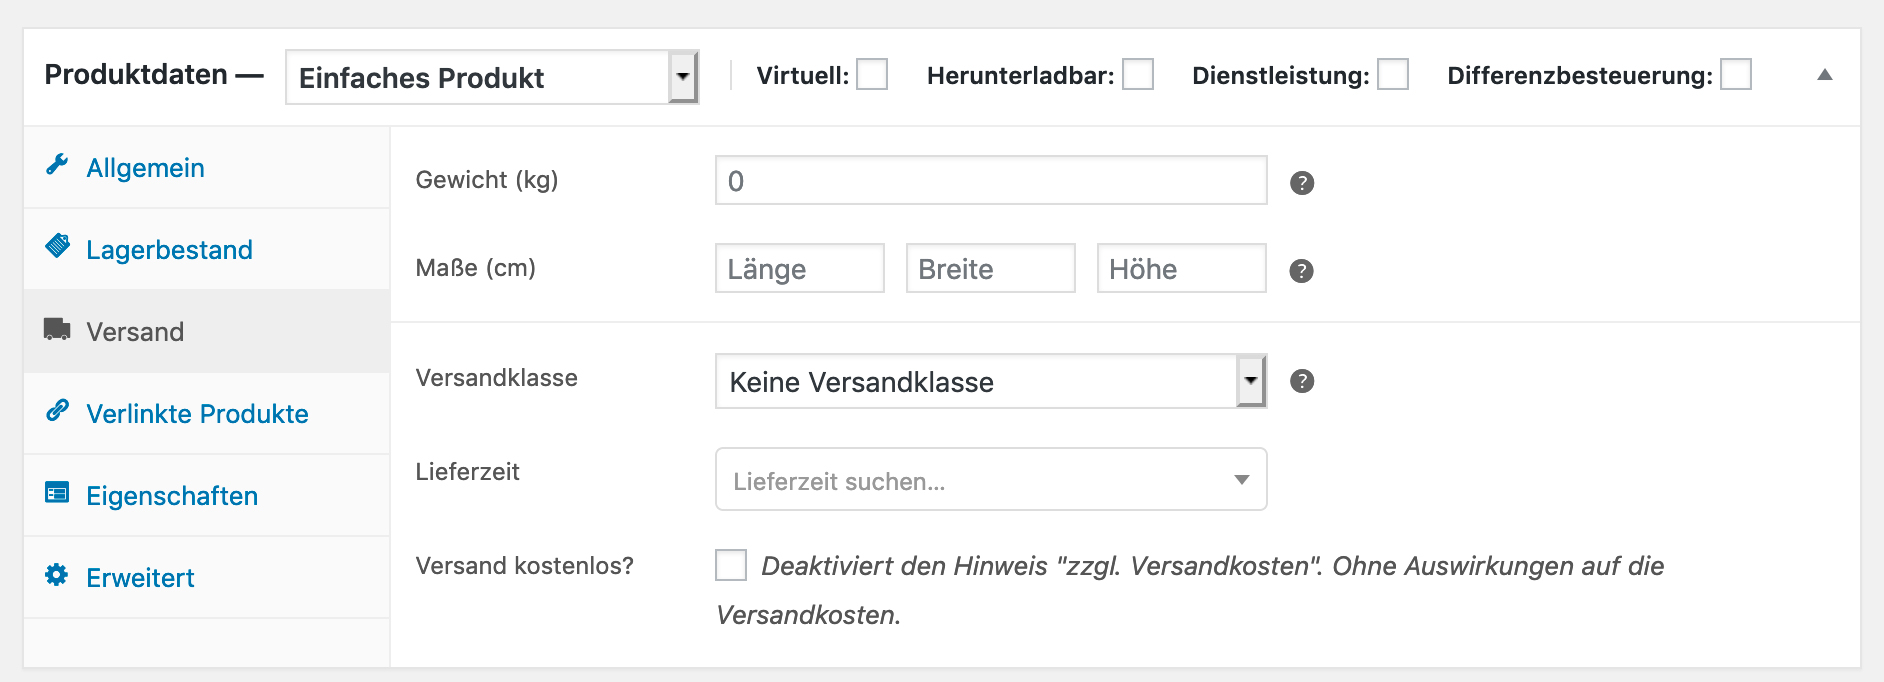Image resolution: width=1884 pixels, height=682 pixels.
Task: Open the Eigenschaften tab
Action: (x=207, y=496)
